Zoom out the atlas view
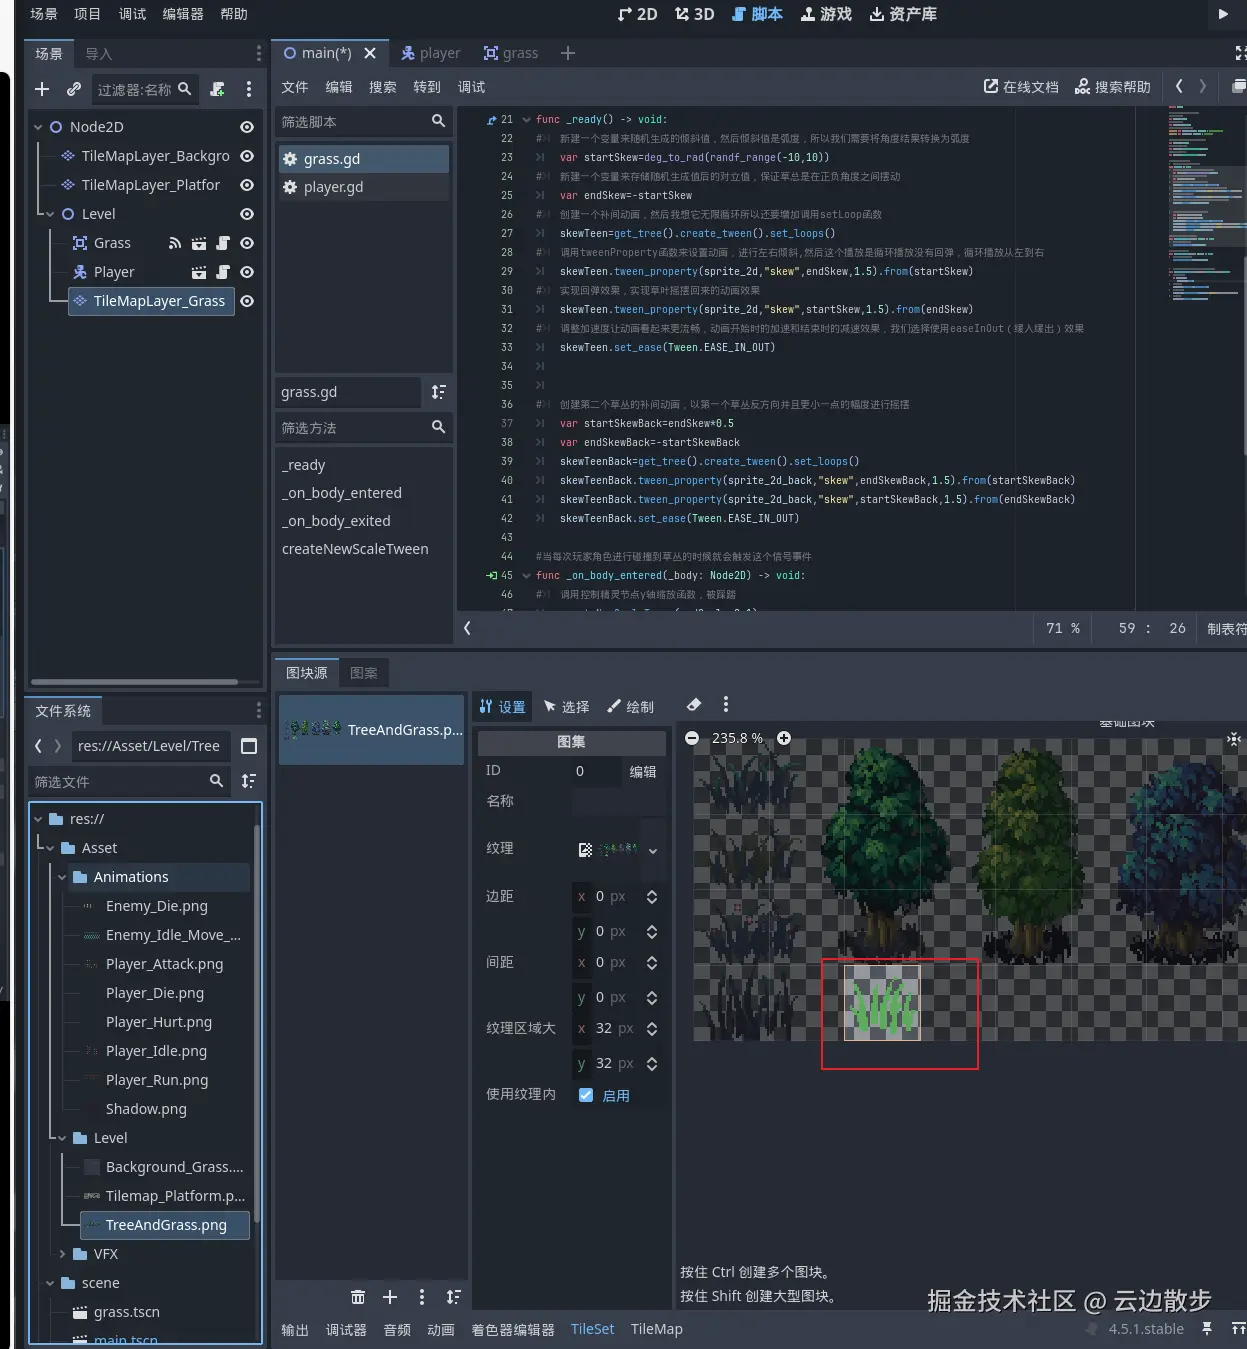 [692, 738]
